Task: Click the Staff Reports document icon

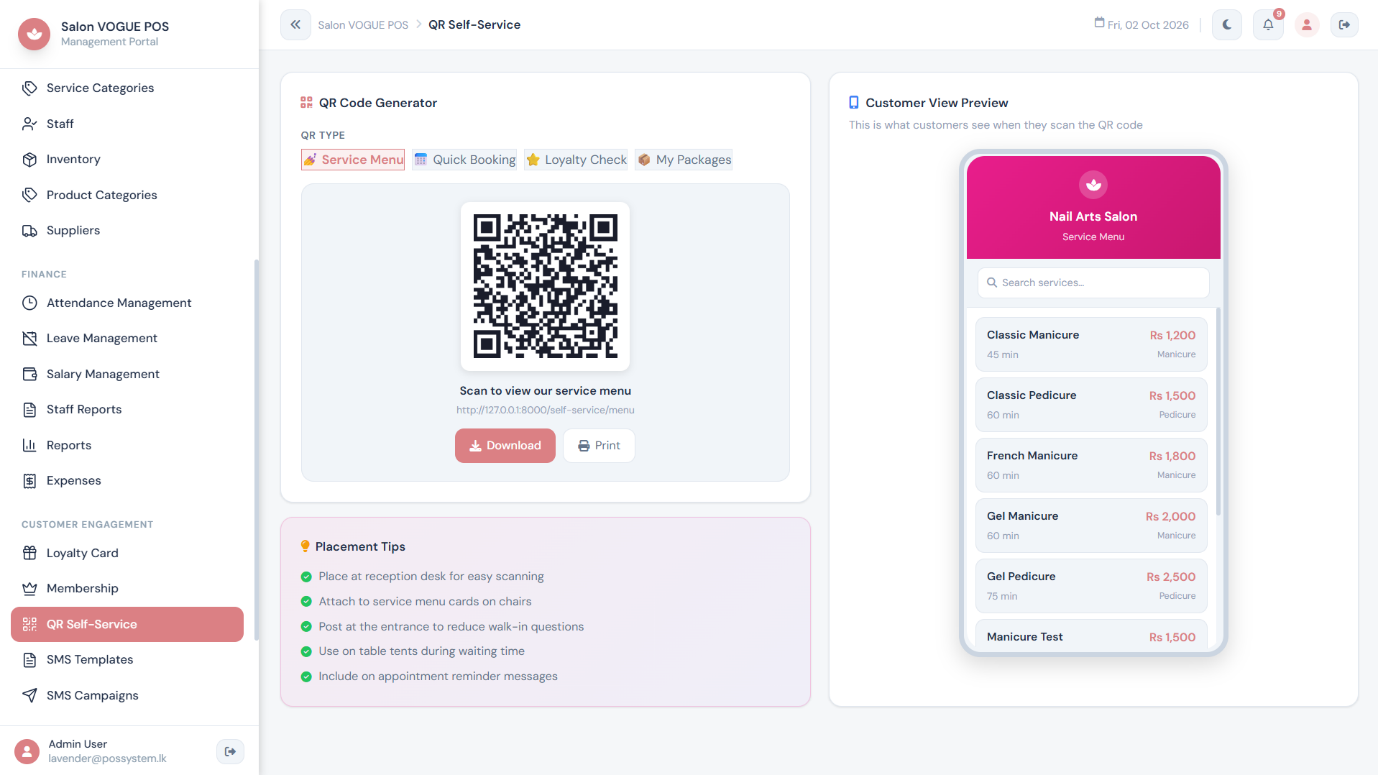Action: click(30, 409)
